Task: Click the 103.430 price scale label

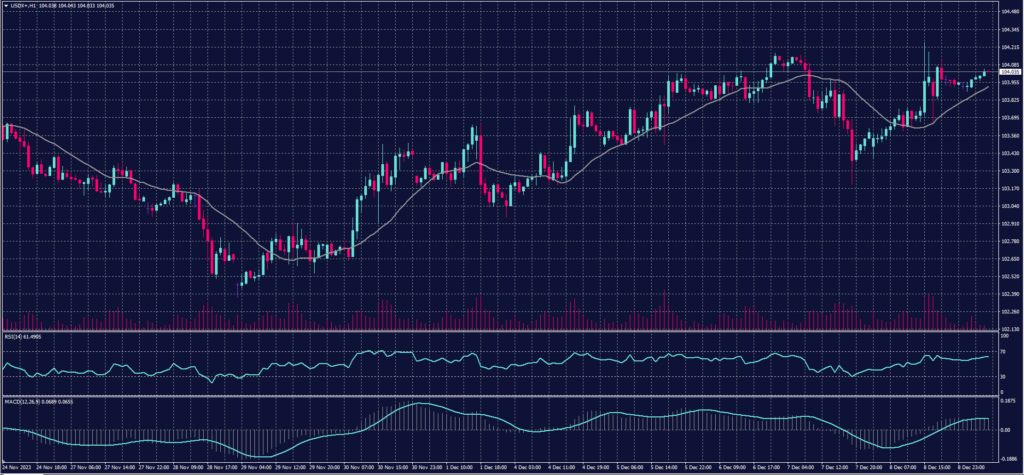Action: pyautogui.click(x=1008, y=153)
